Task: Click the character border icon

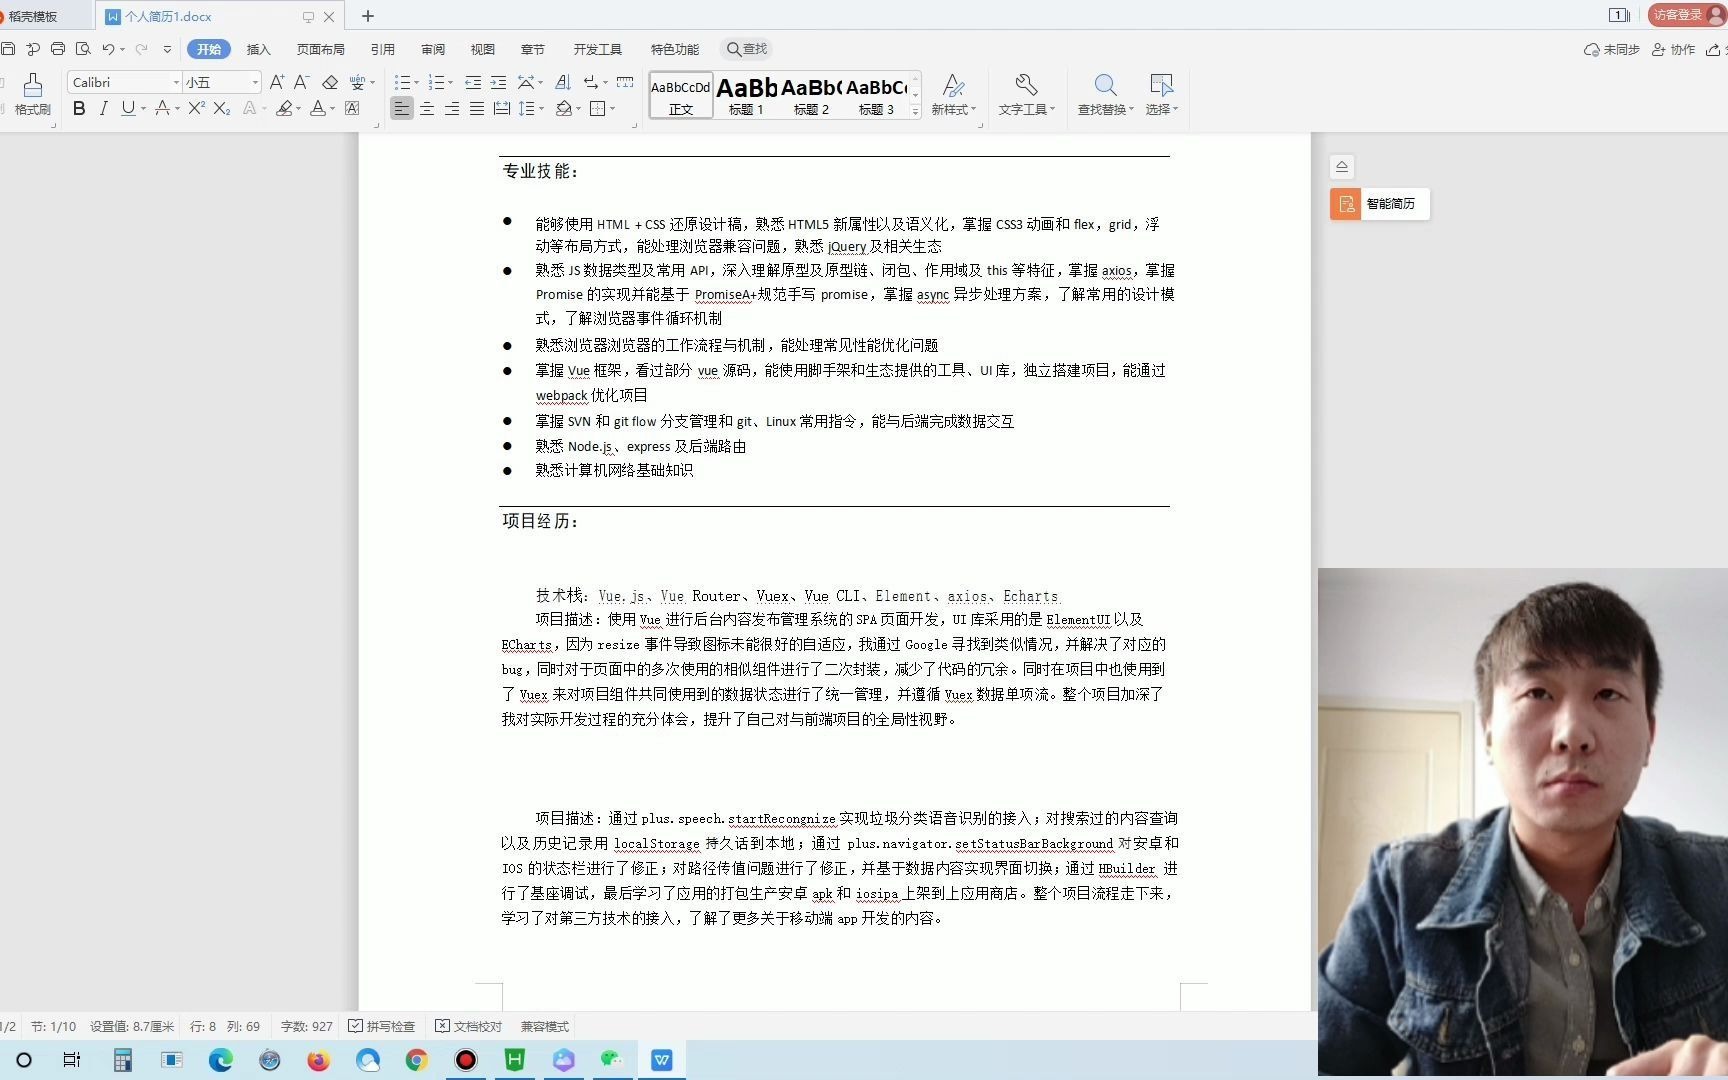Action: [x=352, y=108]
